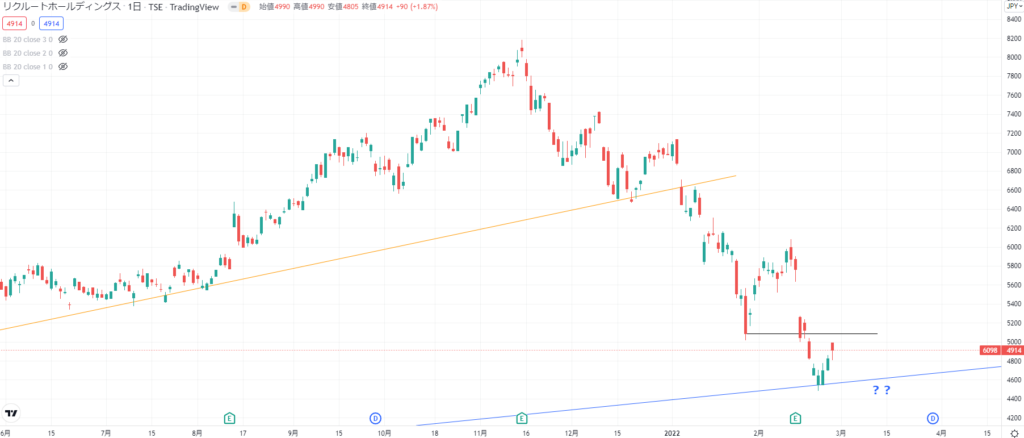Click the 1日 interval in the chart title
Viewport: 1024px width, 438px height.
click(x=134, y=7)
